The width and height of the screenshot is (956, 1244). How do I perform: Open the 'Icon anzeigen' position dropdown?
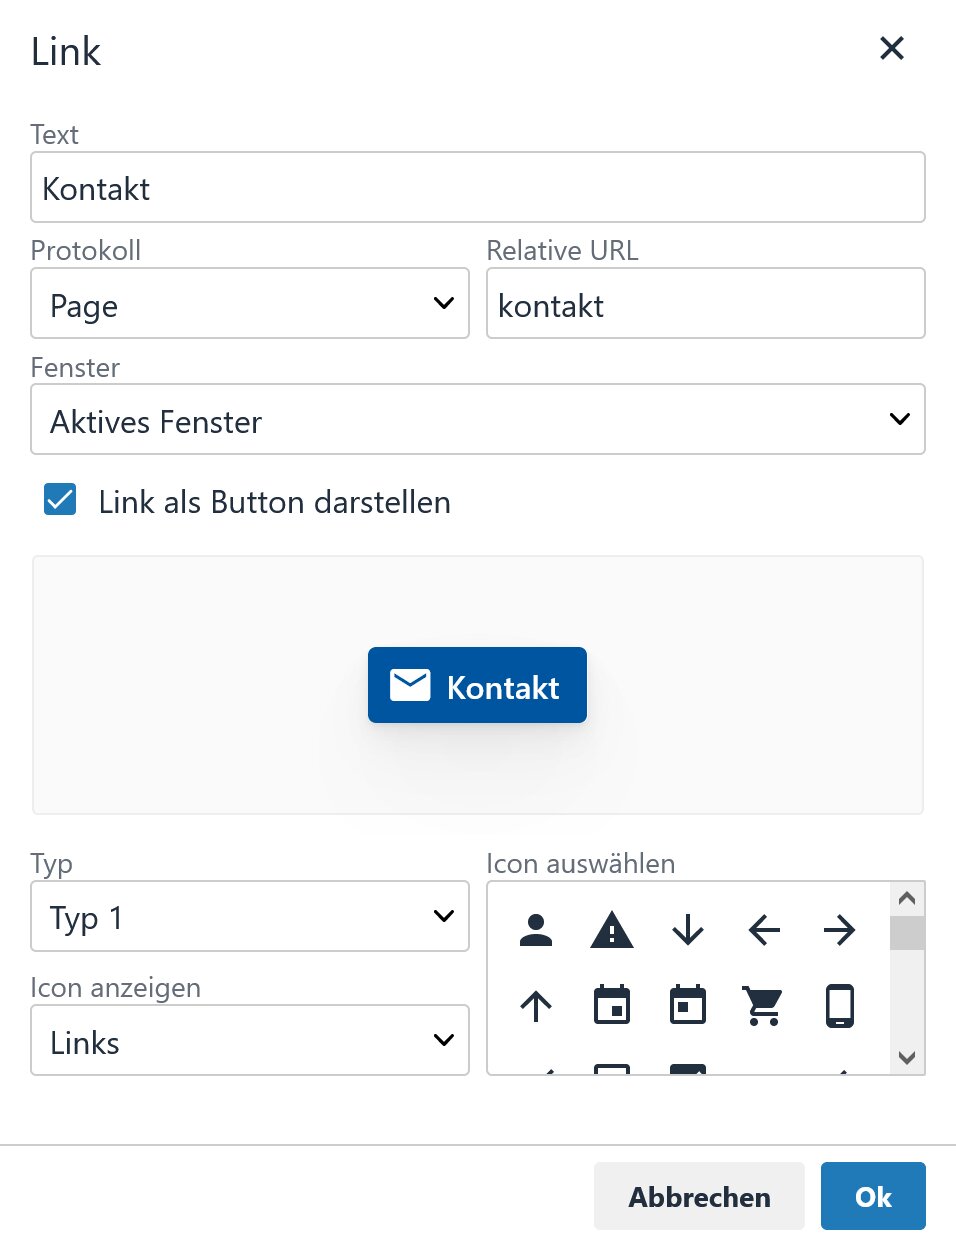pos(250,1041)
